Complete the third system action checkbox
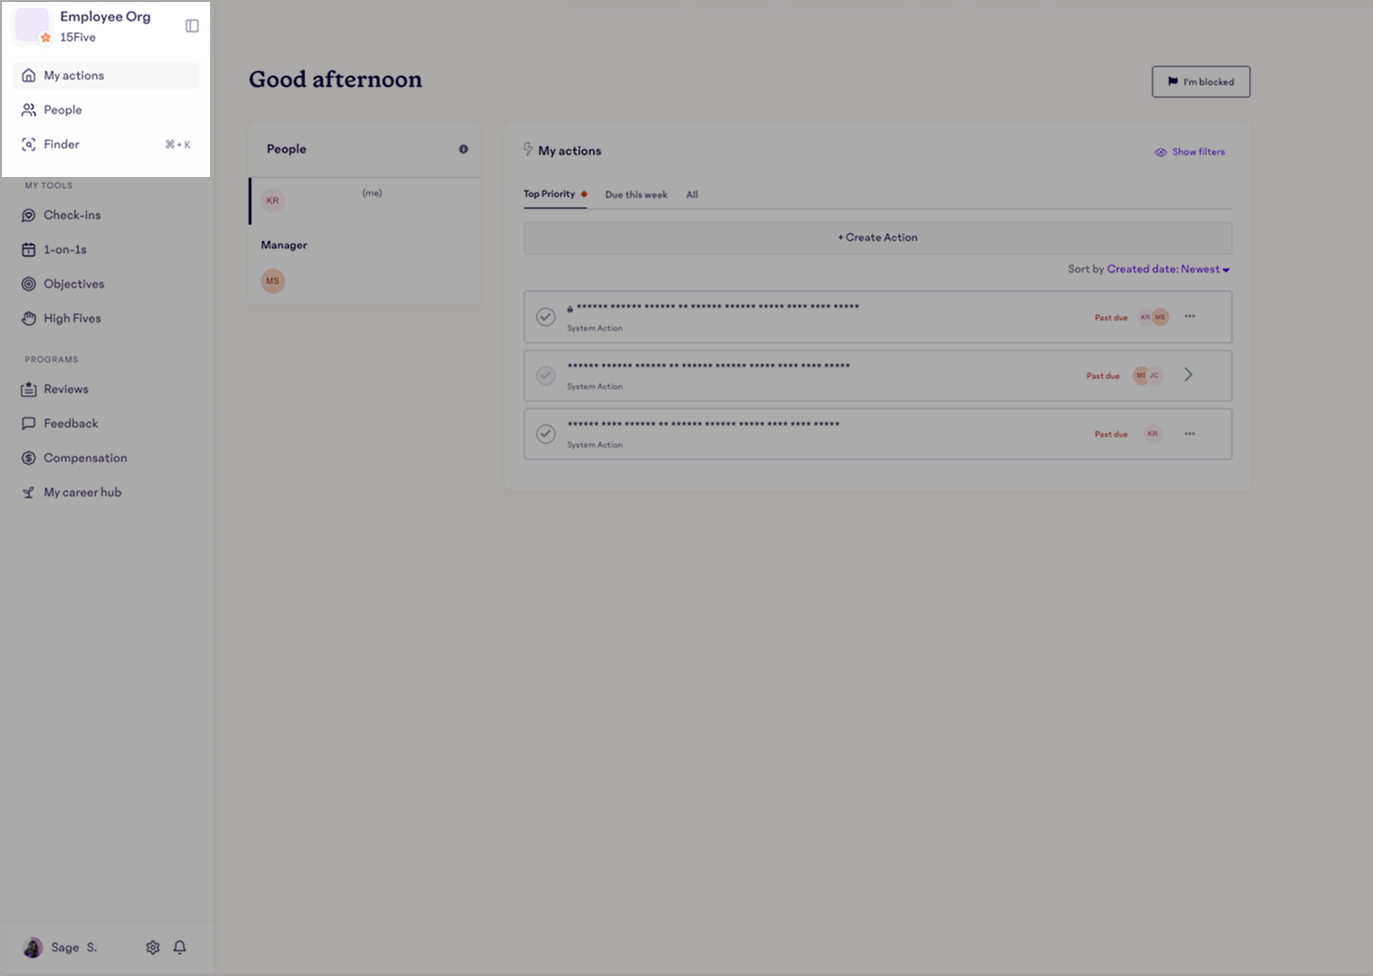This screenshot has height=976, width=1373. coord(546,434)
